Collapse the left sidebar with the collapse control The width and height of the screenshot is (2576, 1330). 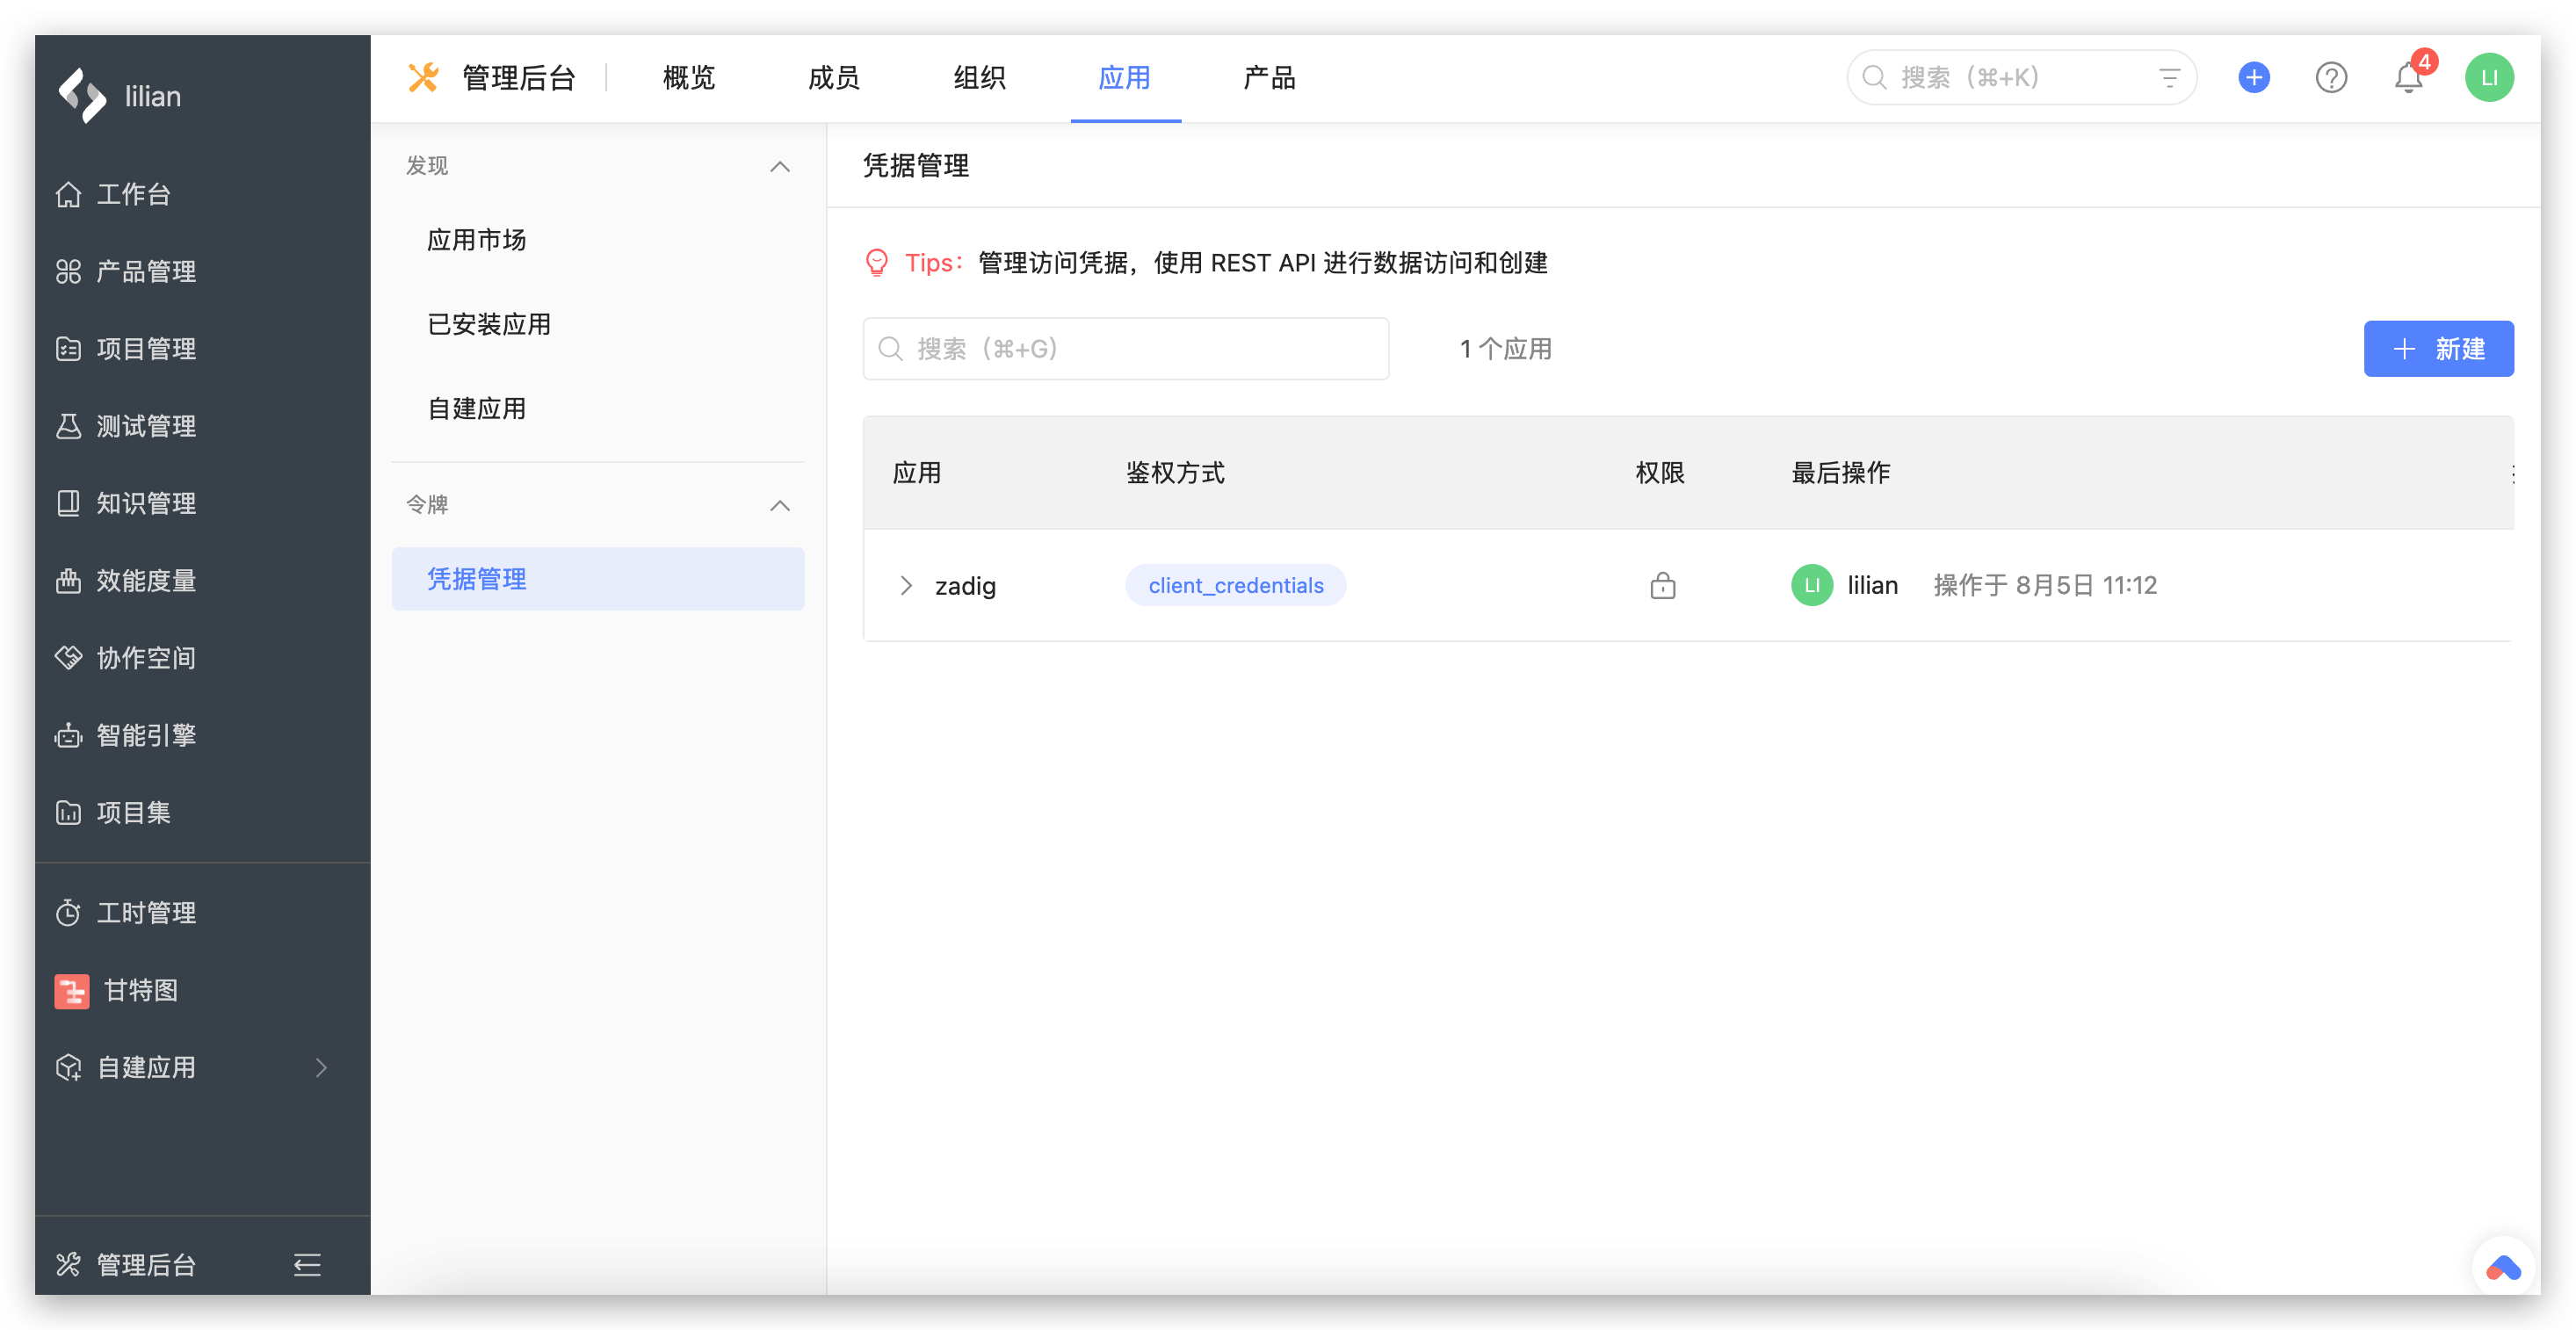306,1264
